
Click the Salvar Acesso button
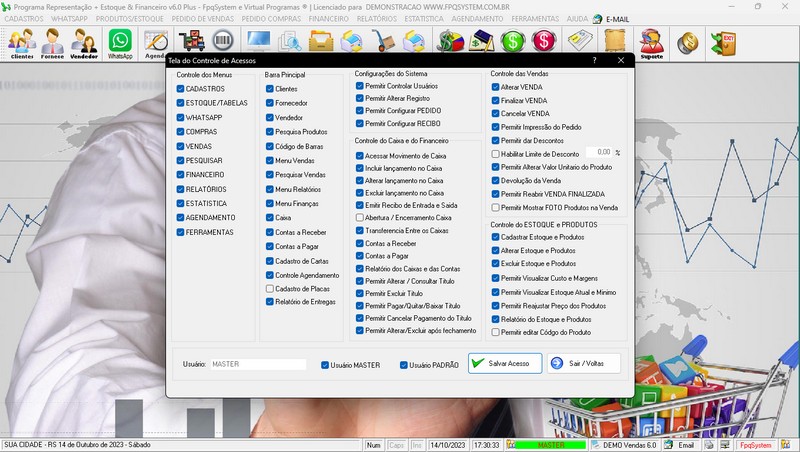pyautogui.click(x=505, y=363)
